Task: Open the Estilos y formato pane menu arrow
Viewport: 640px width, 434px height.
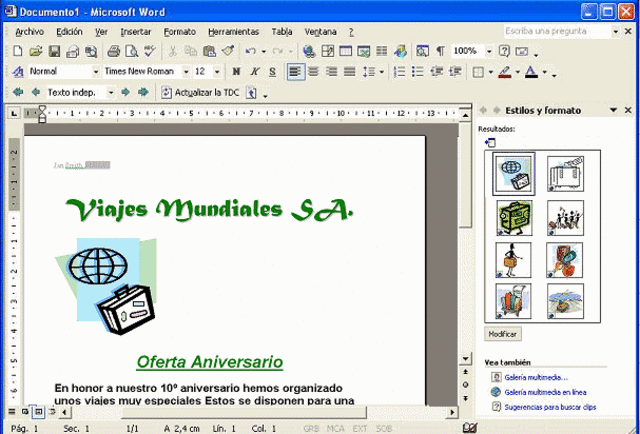Action: pyautogui.click(x=613, y=110)
